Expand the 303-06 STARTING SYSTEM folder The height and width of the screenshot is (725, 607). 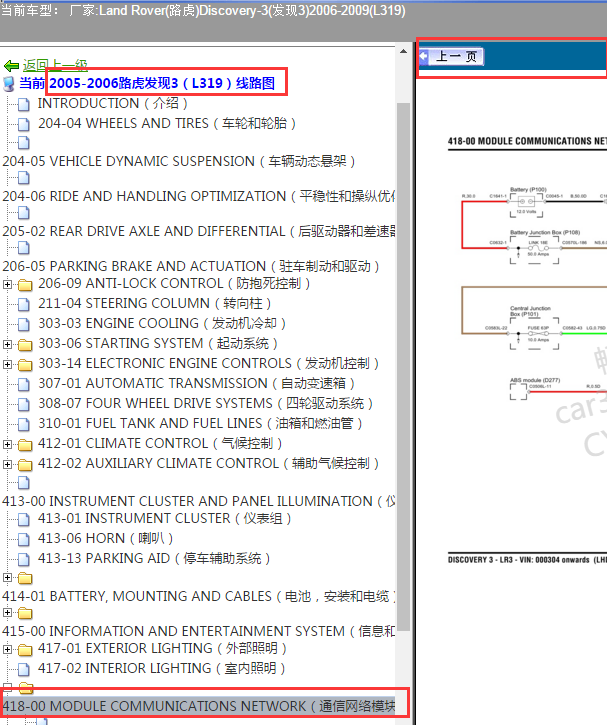point(7,344)
